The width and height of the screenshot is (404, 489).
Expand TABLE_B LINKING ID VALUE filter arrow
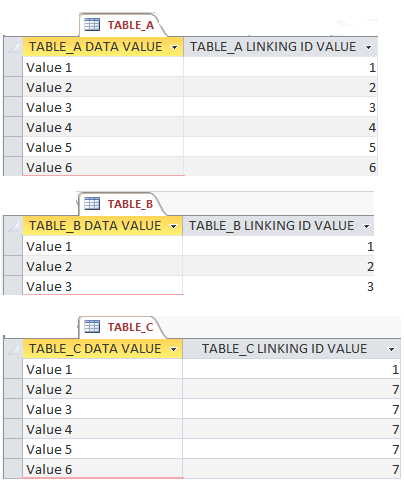point(366,227)
